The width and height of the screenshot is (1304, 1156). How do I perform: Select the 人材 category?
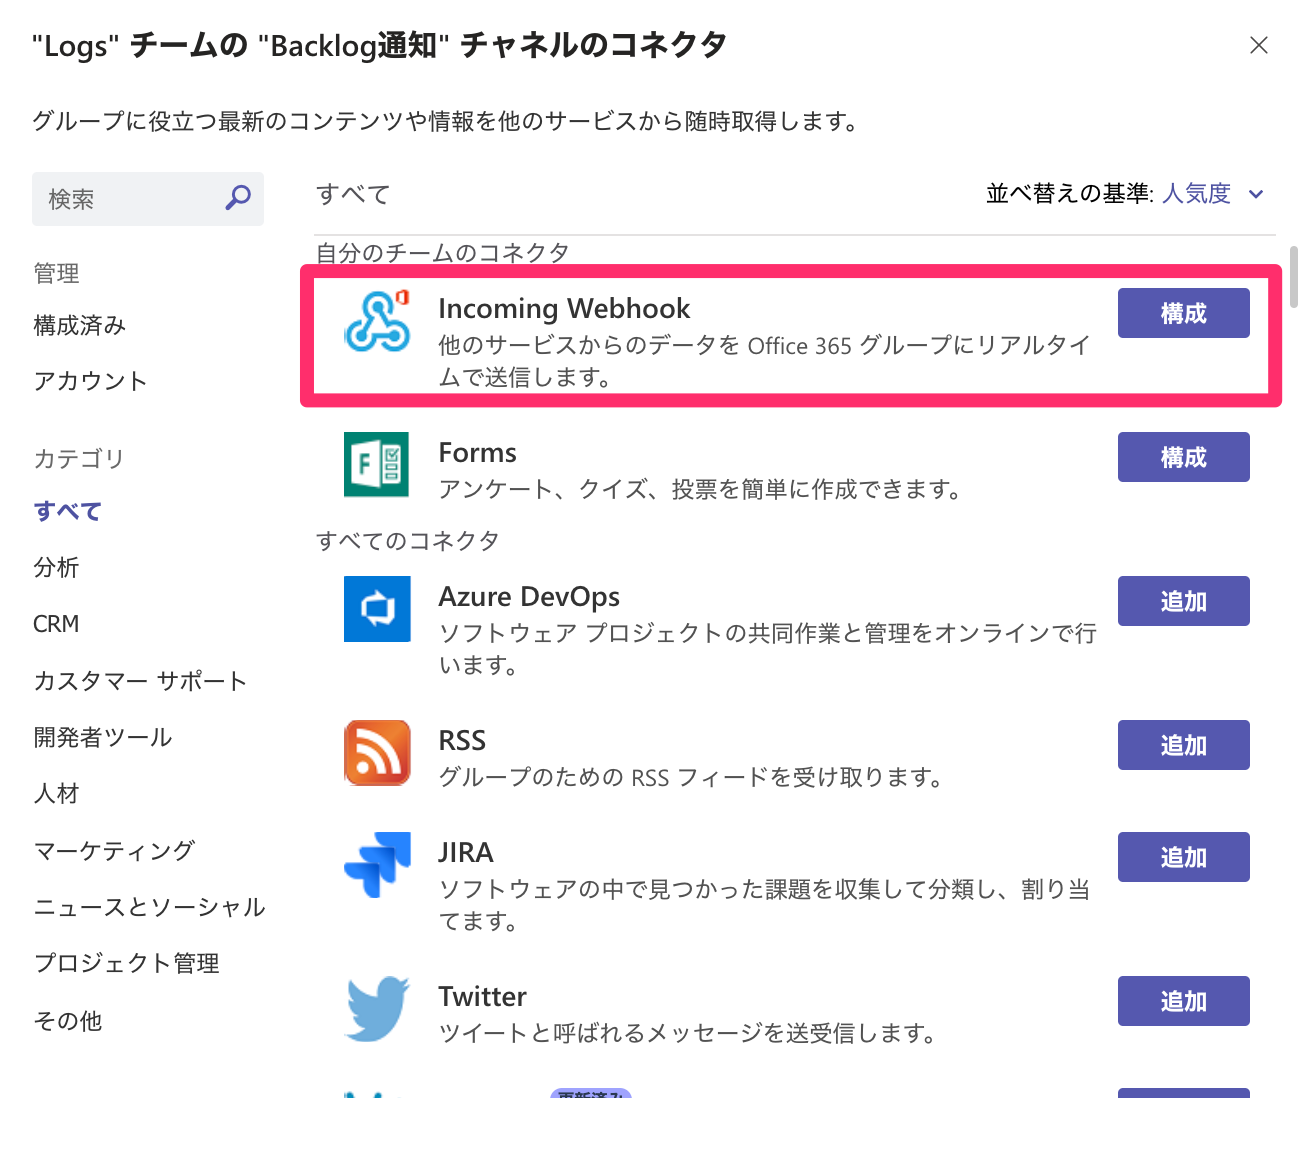[x=56, y=793]
